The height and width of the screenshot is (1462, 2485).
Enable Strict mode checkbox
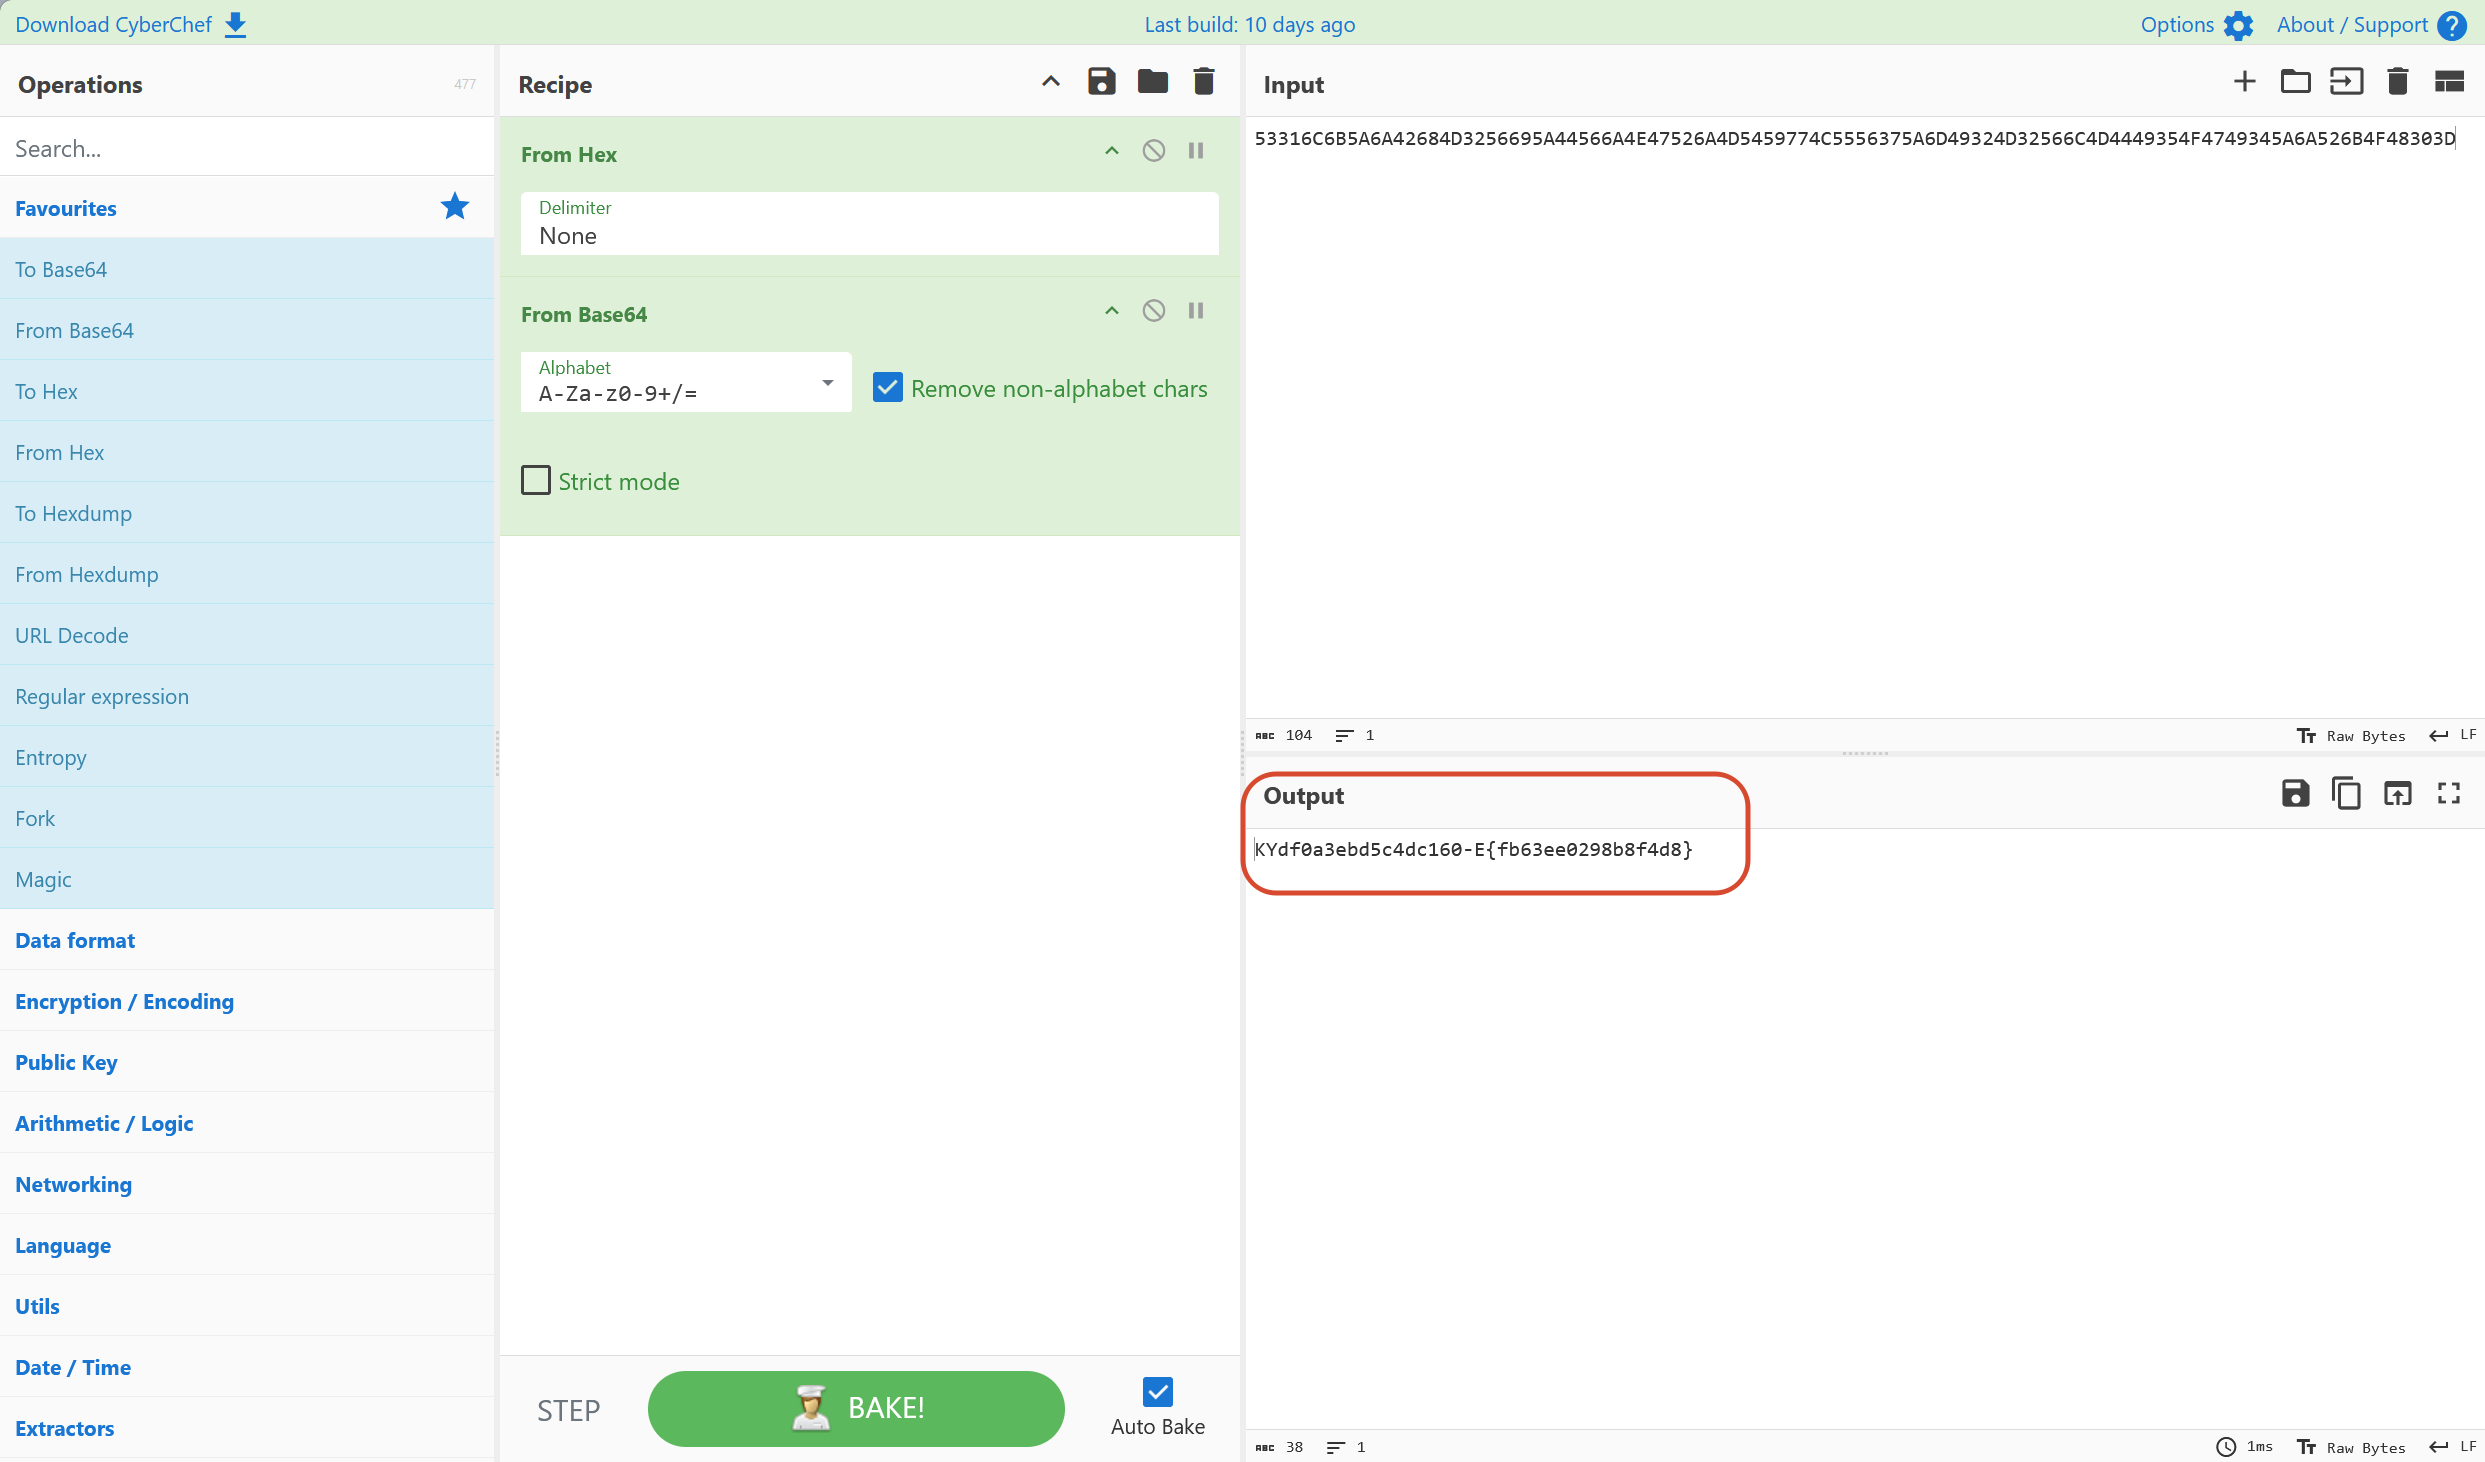[536, 481]
